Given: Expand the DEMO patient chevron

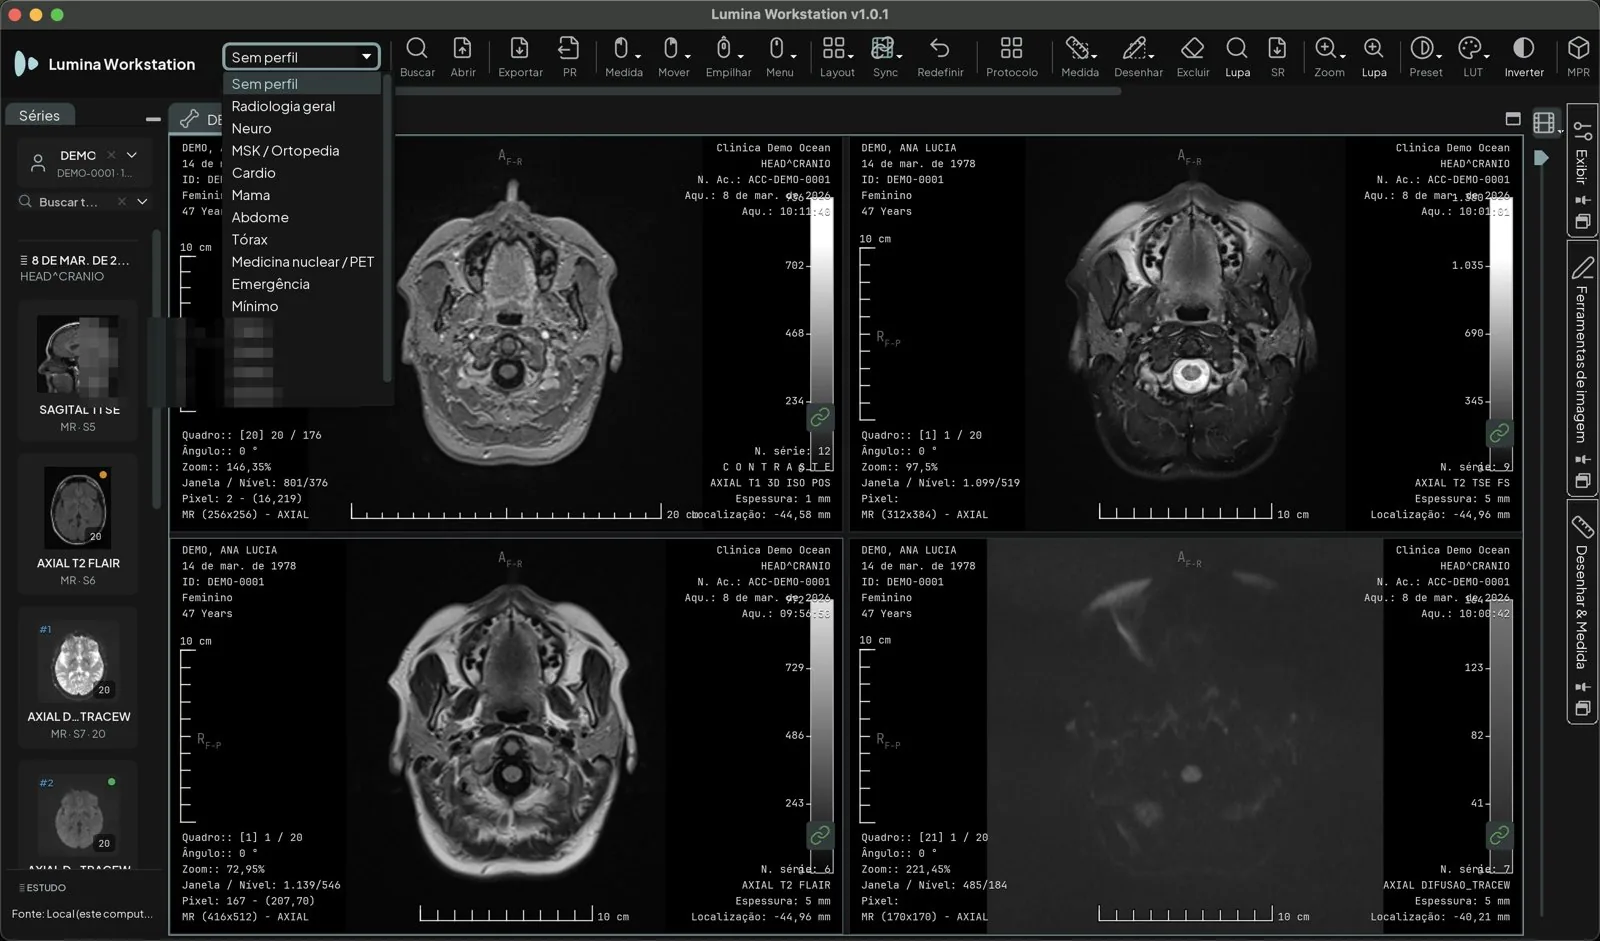Looking at the screenshot, I should pos(132,155).
